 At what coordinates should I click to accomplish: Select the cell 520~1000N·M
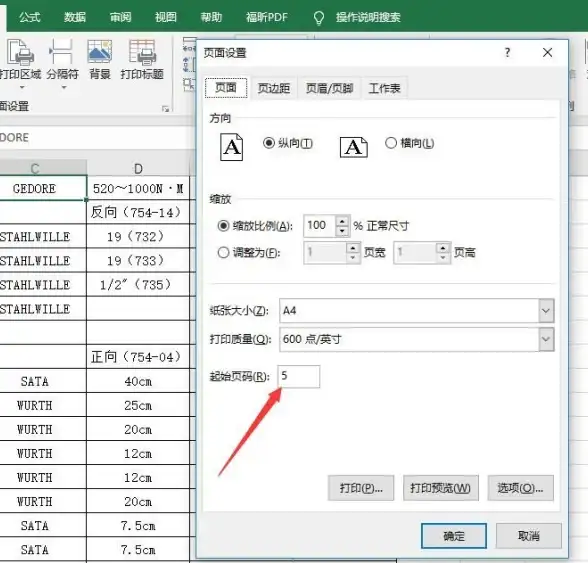tap(138, 188)
